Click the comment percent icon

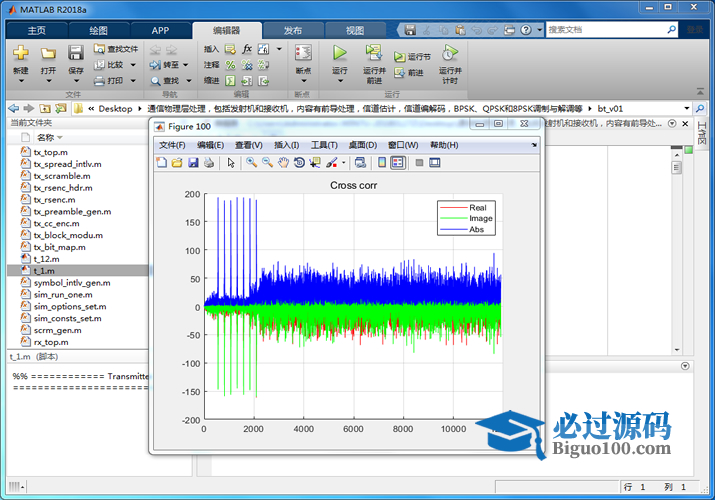[230, 65]
